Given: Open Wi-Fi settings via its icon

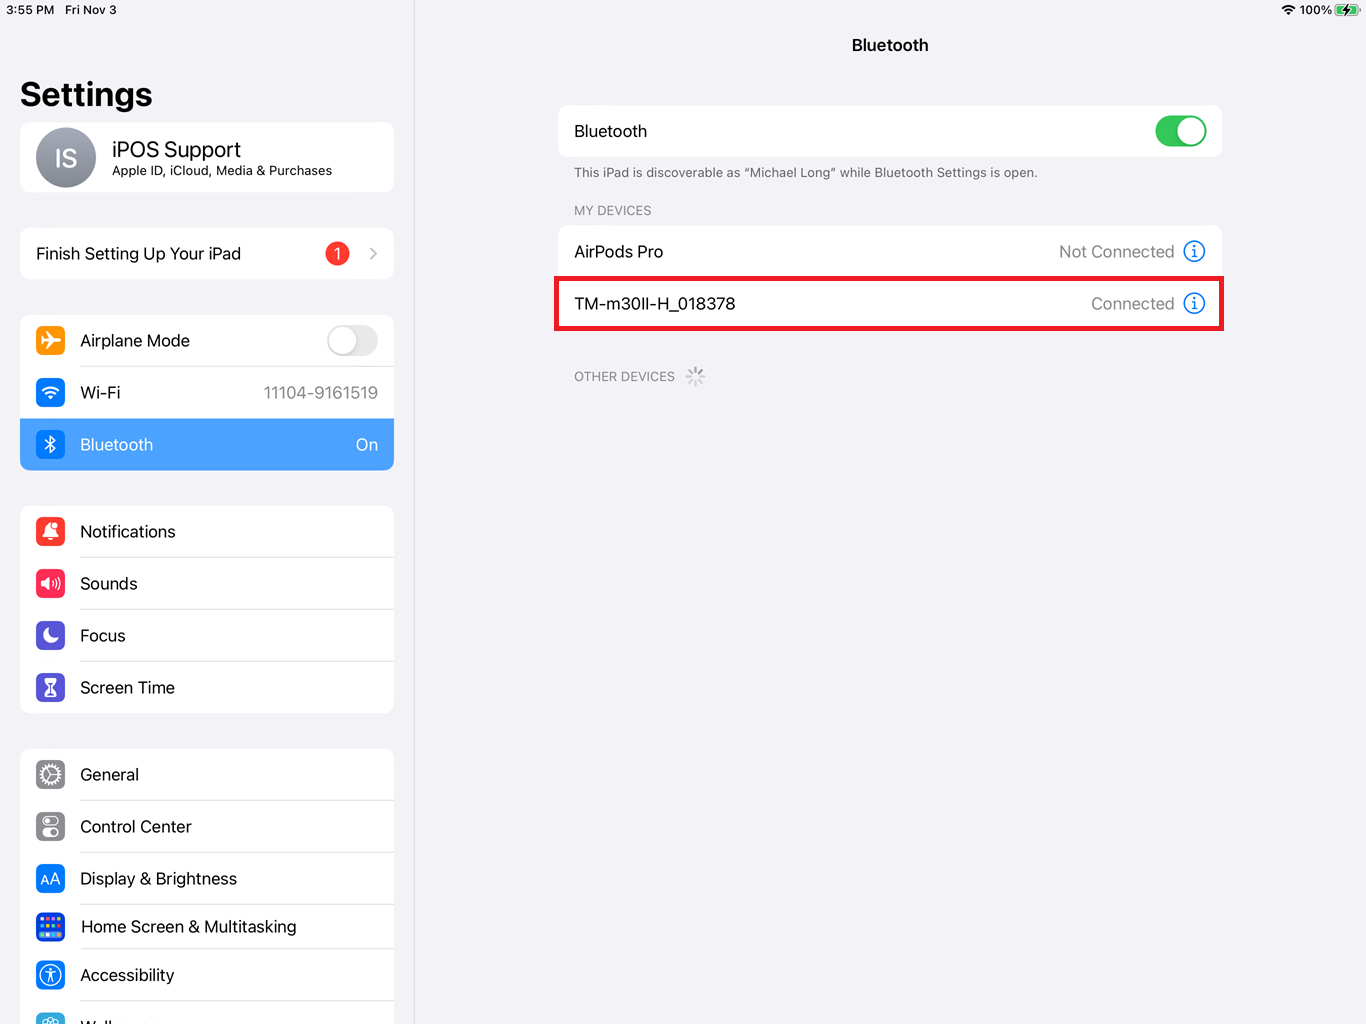Looking at the screenshot, I should click(x=50, y=392).
